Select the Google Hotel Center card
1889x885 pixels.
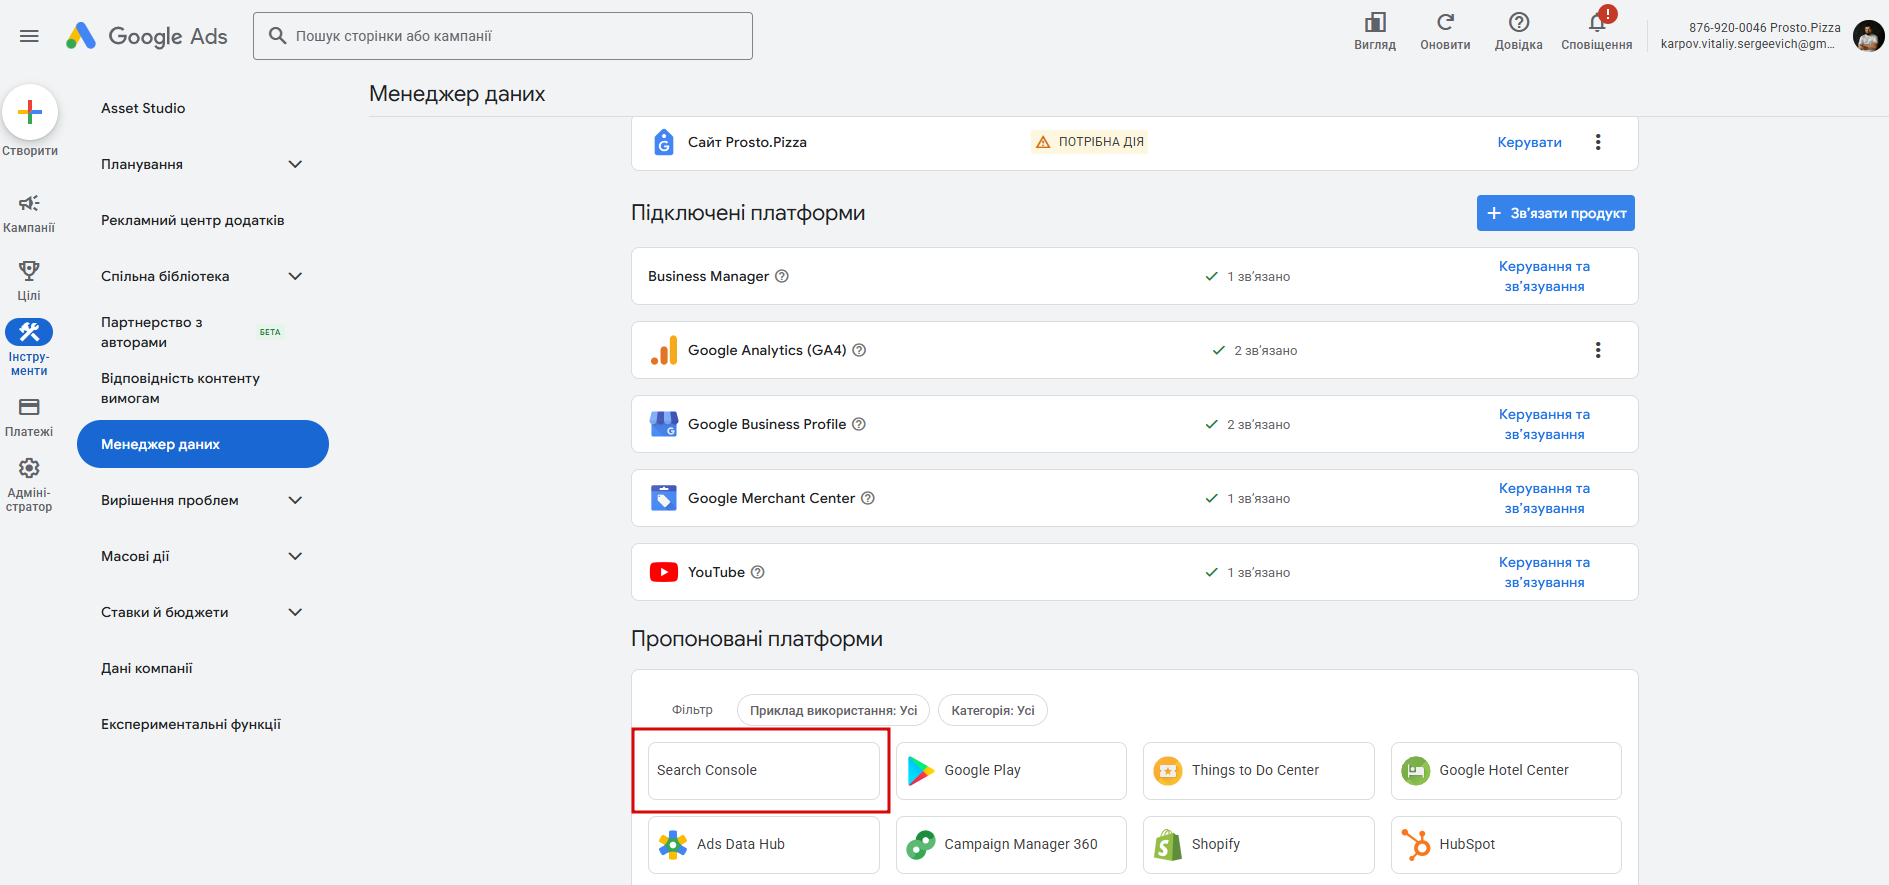1506,771
